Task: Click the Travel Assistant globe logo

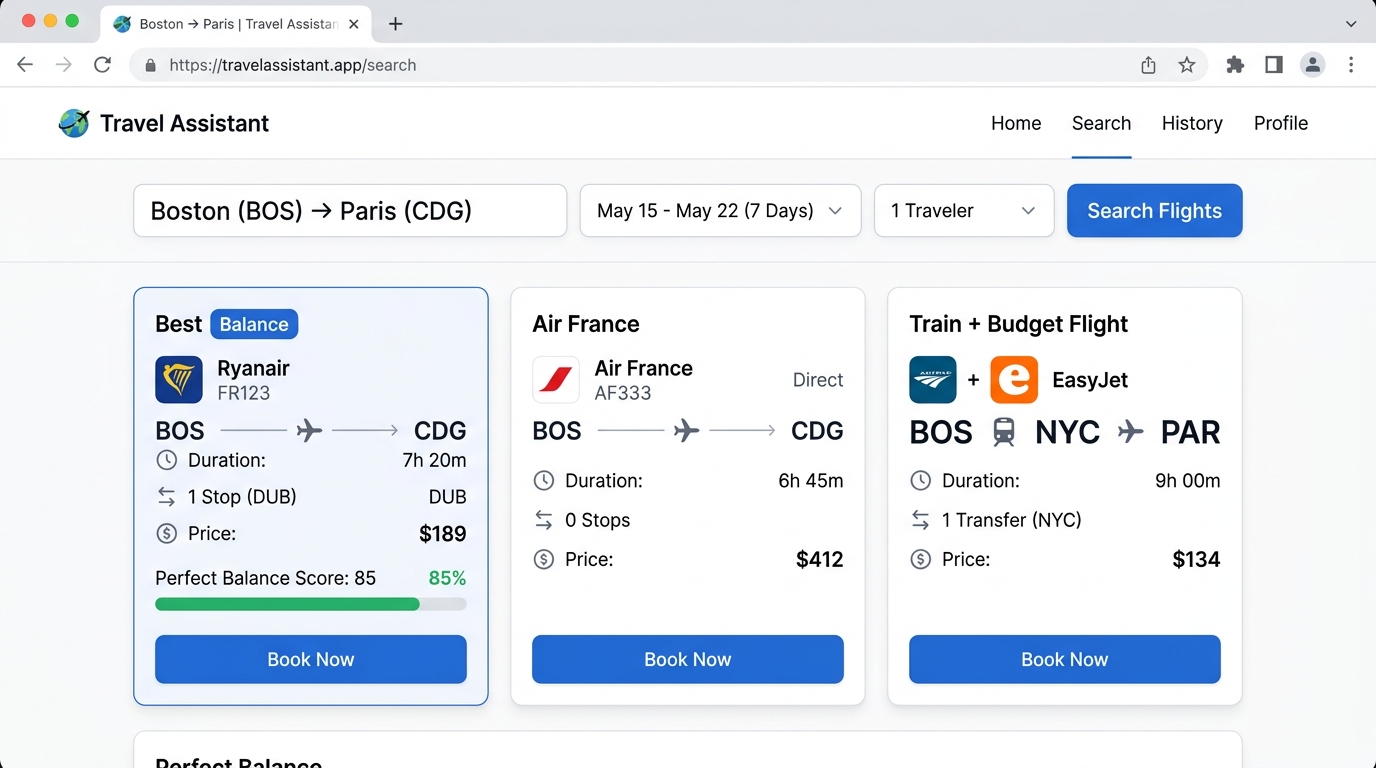Action: pyautogui.click(x=74, y=123)
